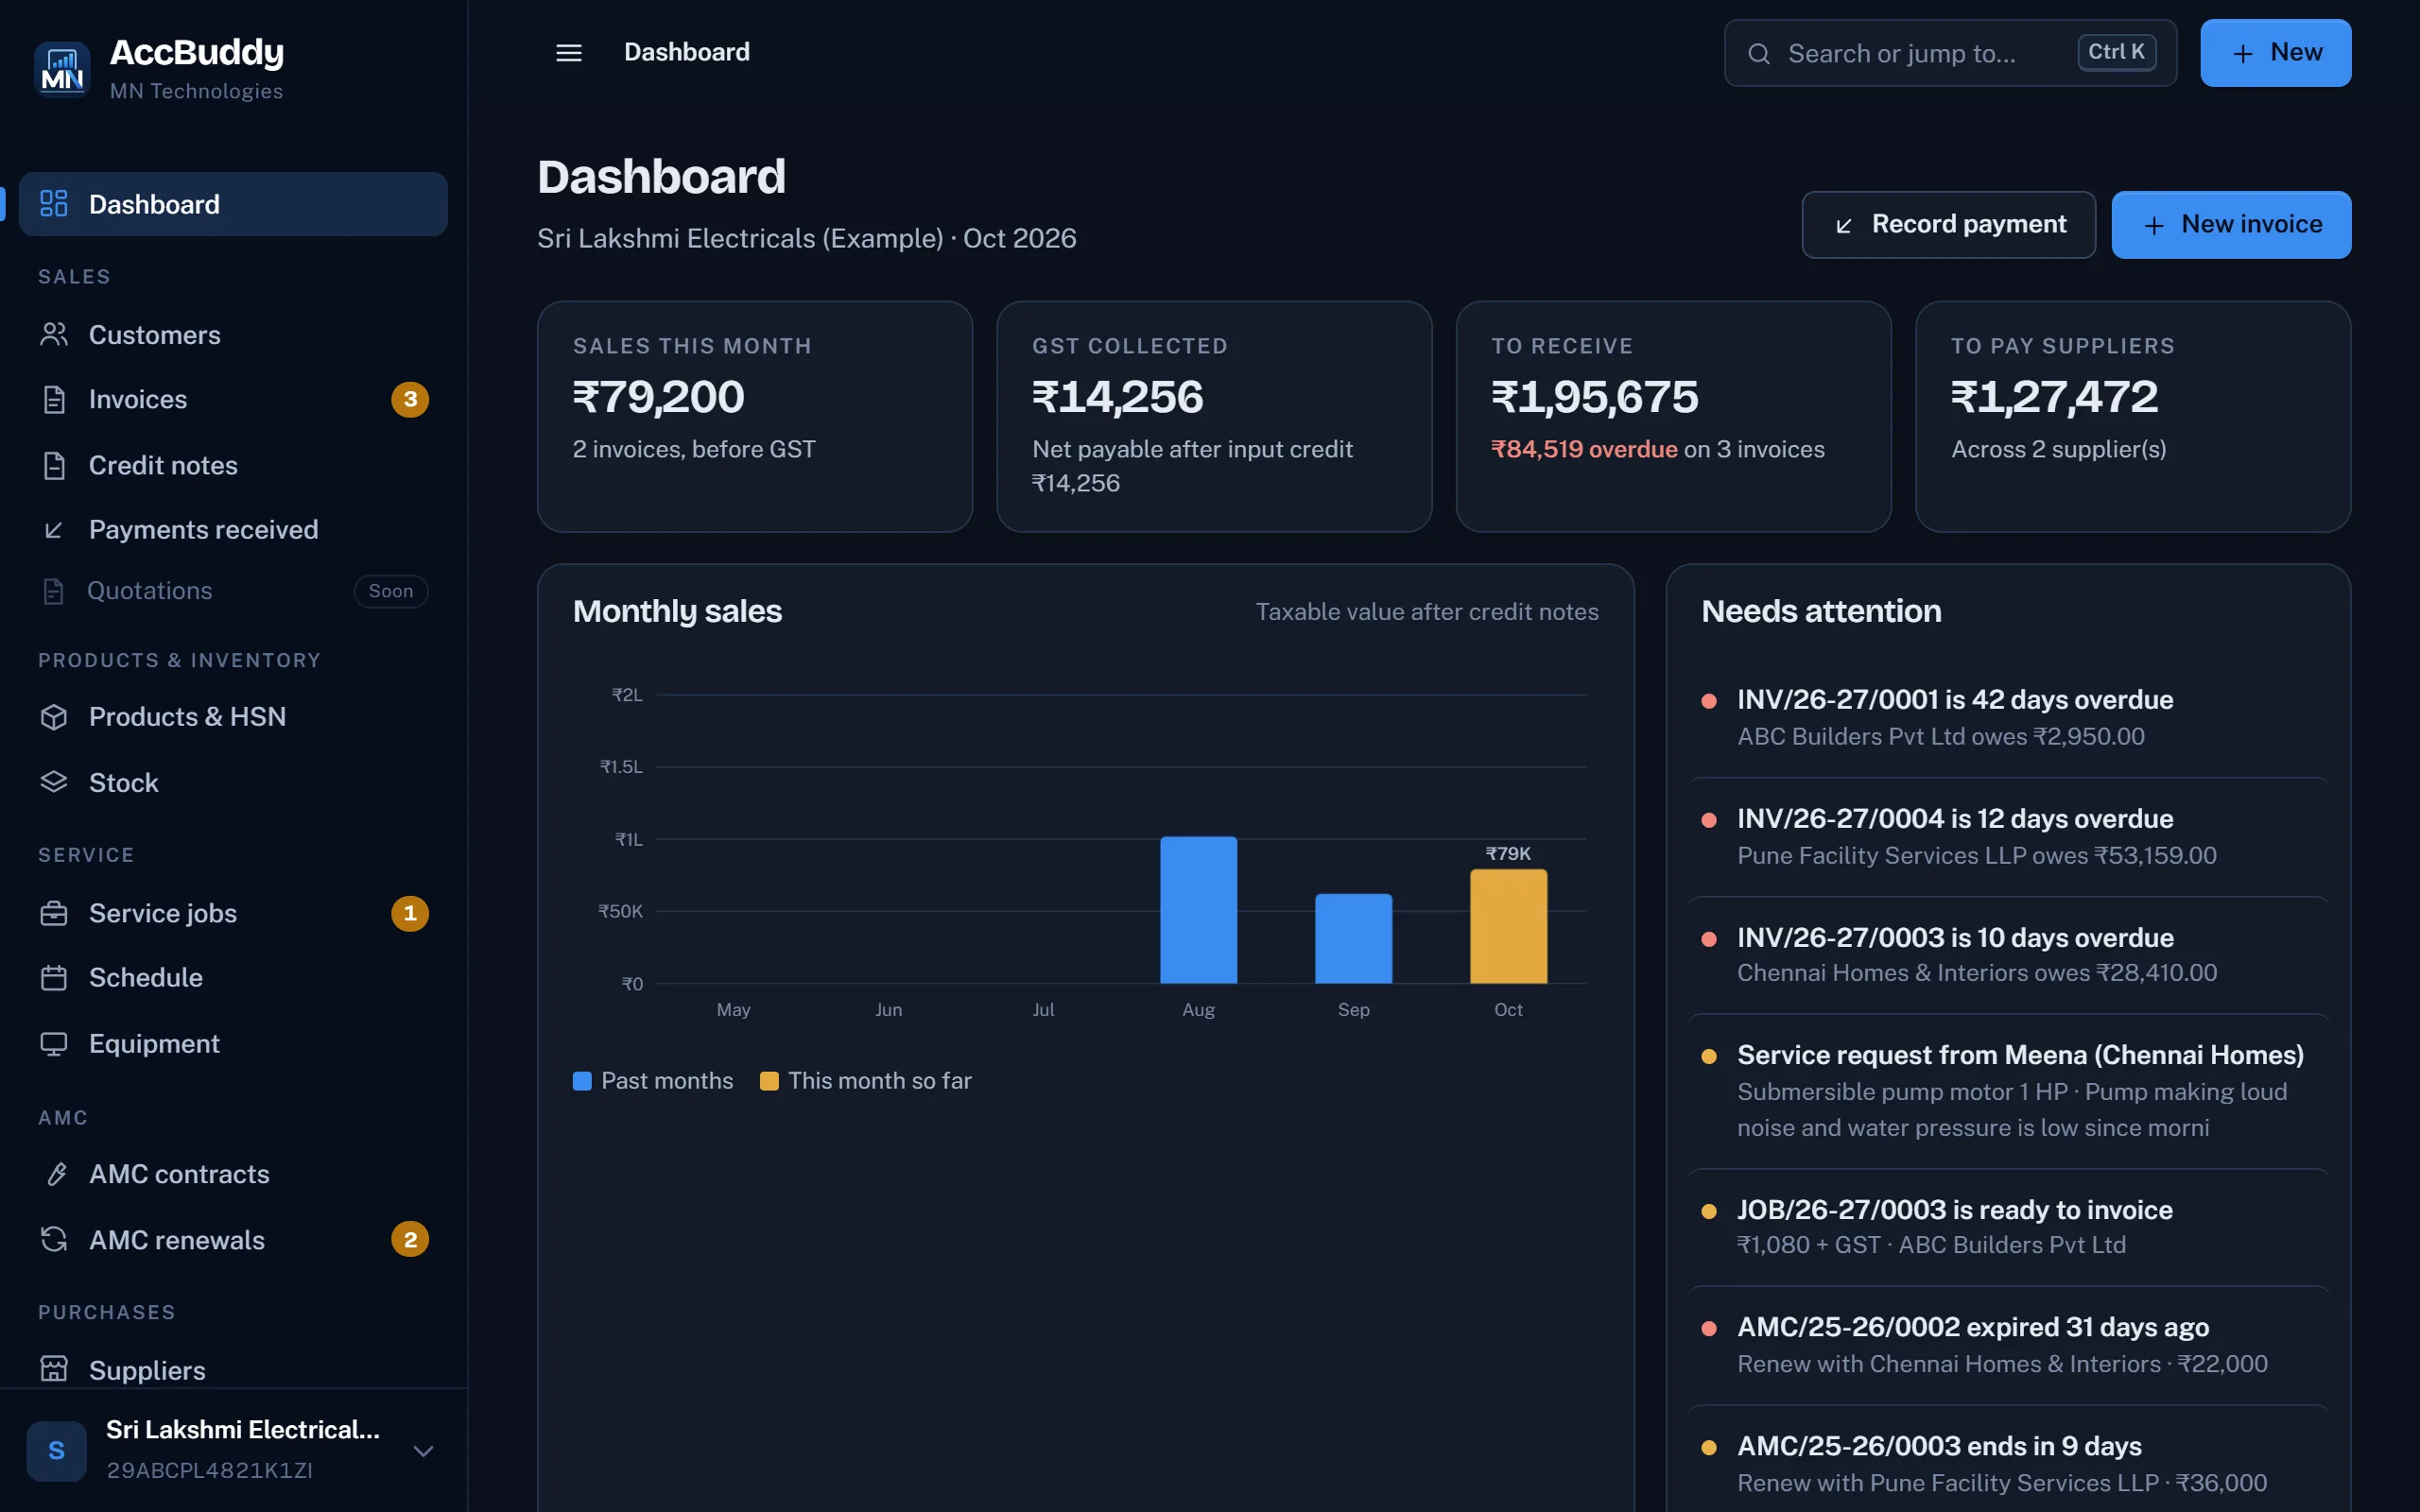Click the Stock layers icon
This screenshot has height=1512, width=2420.
point(53,782)
